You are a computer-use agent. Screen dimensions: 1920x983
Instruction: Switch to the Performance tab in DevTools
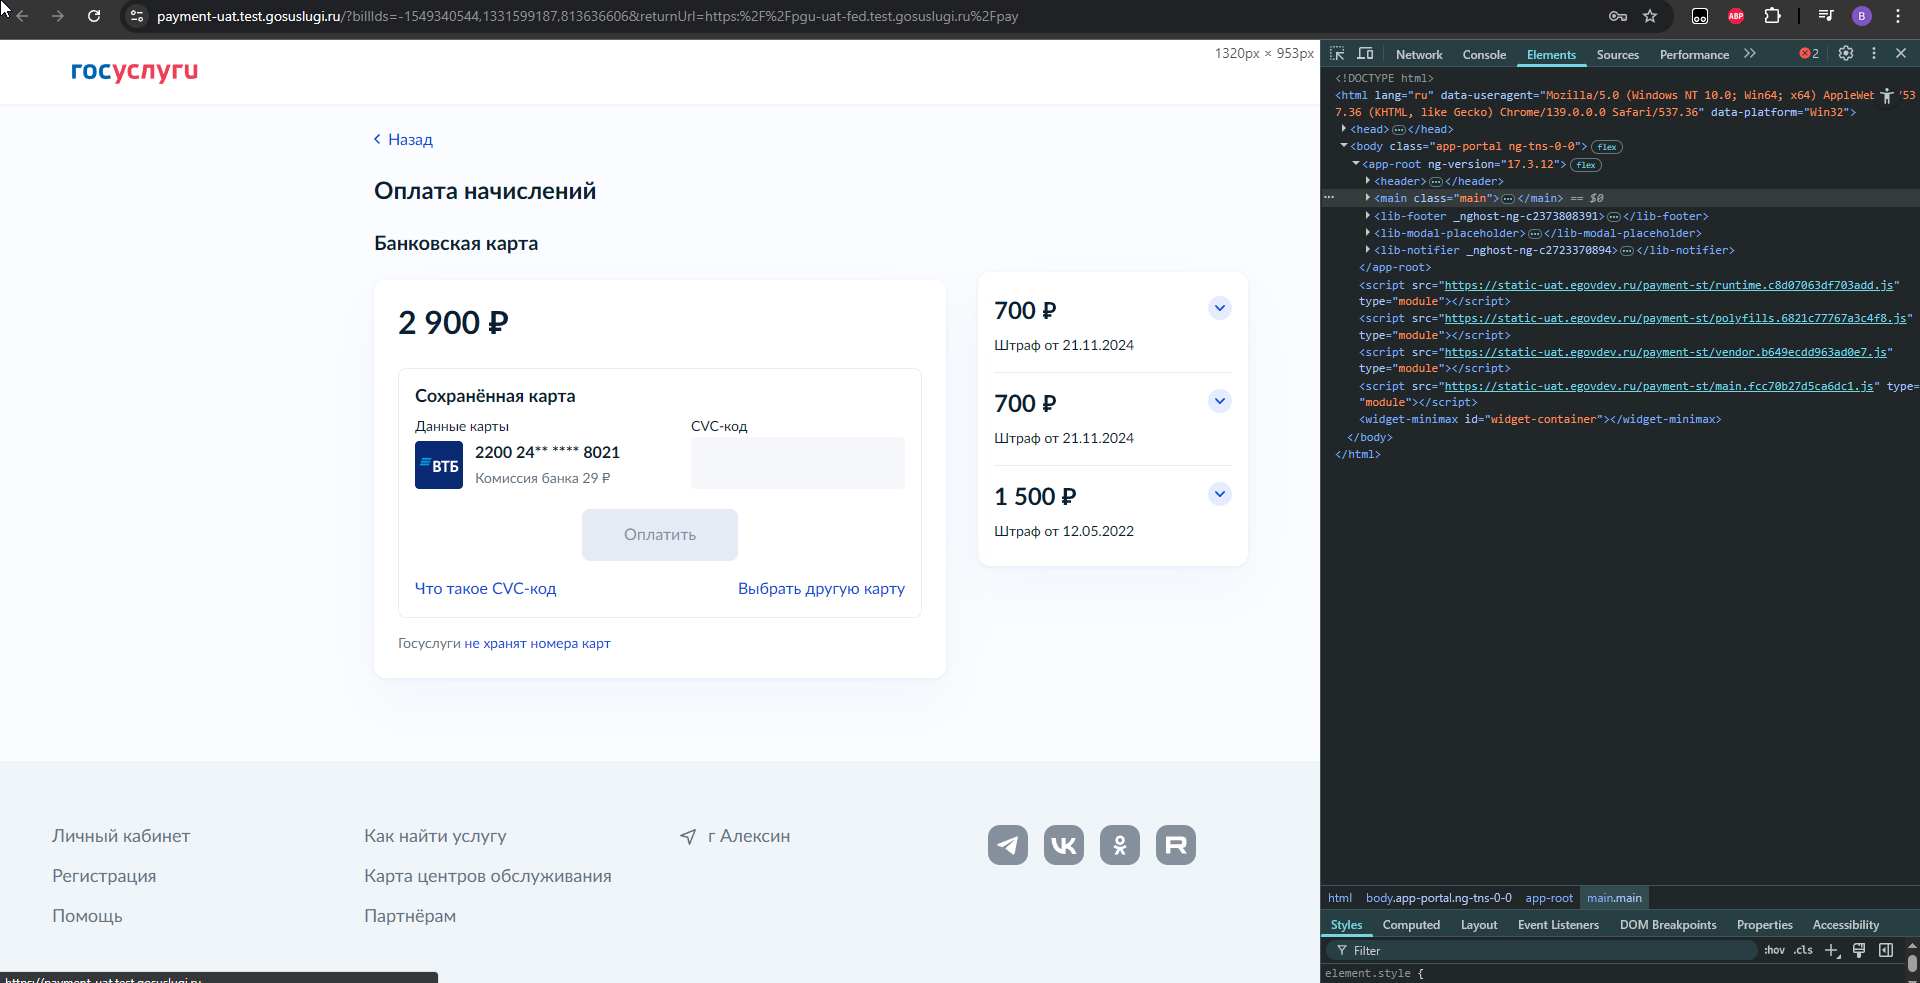pyautogui.click(x=1694, y=55)
